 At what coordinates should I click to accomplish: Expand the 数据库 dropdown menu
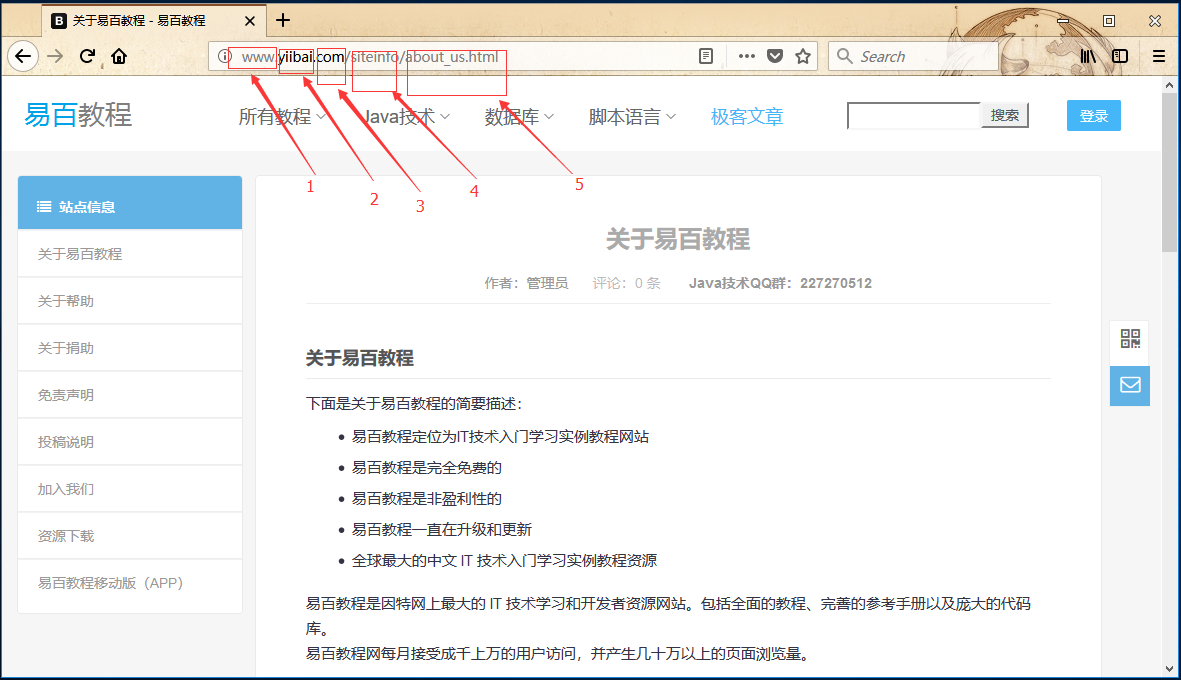pyautogui.click(x=519, y=117)
